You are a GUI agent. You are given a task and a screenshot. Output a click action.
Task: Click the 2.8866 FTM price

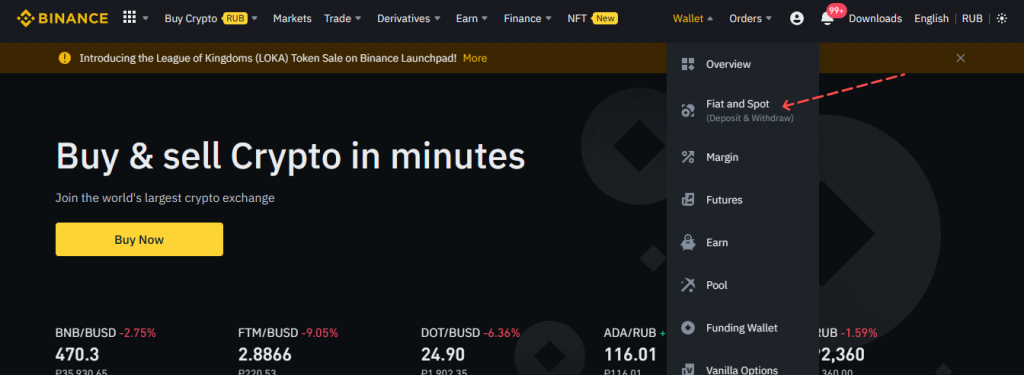coord(265,355)
